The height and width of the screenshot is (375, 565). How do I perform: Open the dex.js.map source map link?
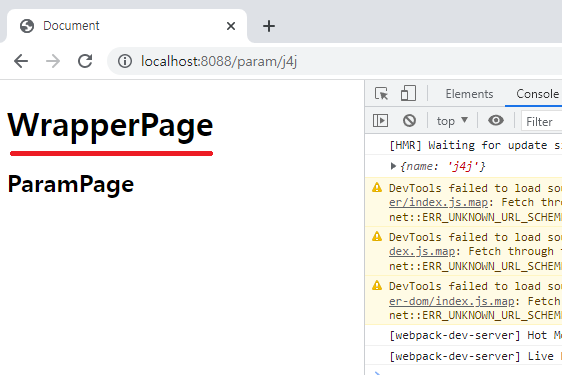(x=422, y=251)
